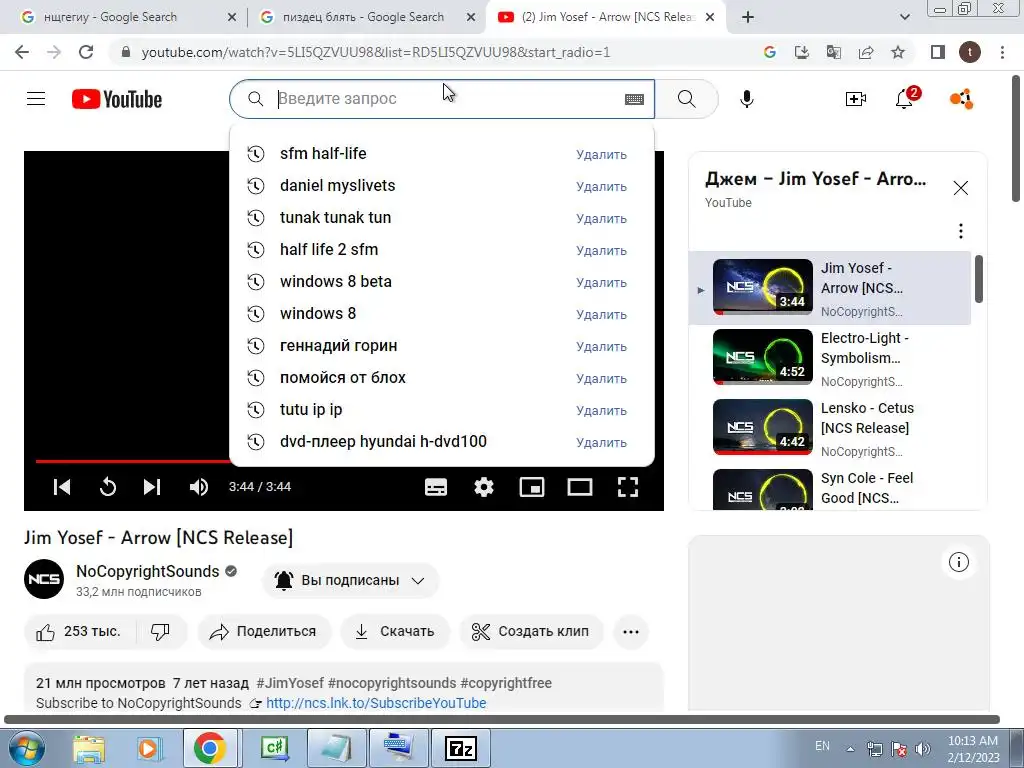Switch to miniplayer mode
The image size is (1024, 768).
[532, 487]
